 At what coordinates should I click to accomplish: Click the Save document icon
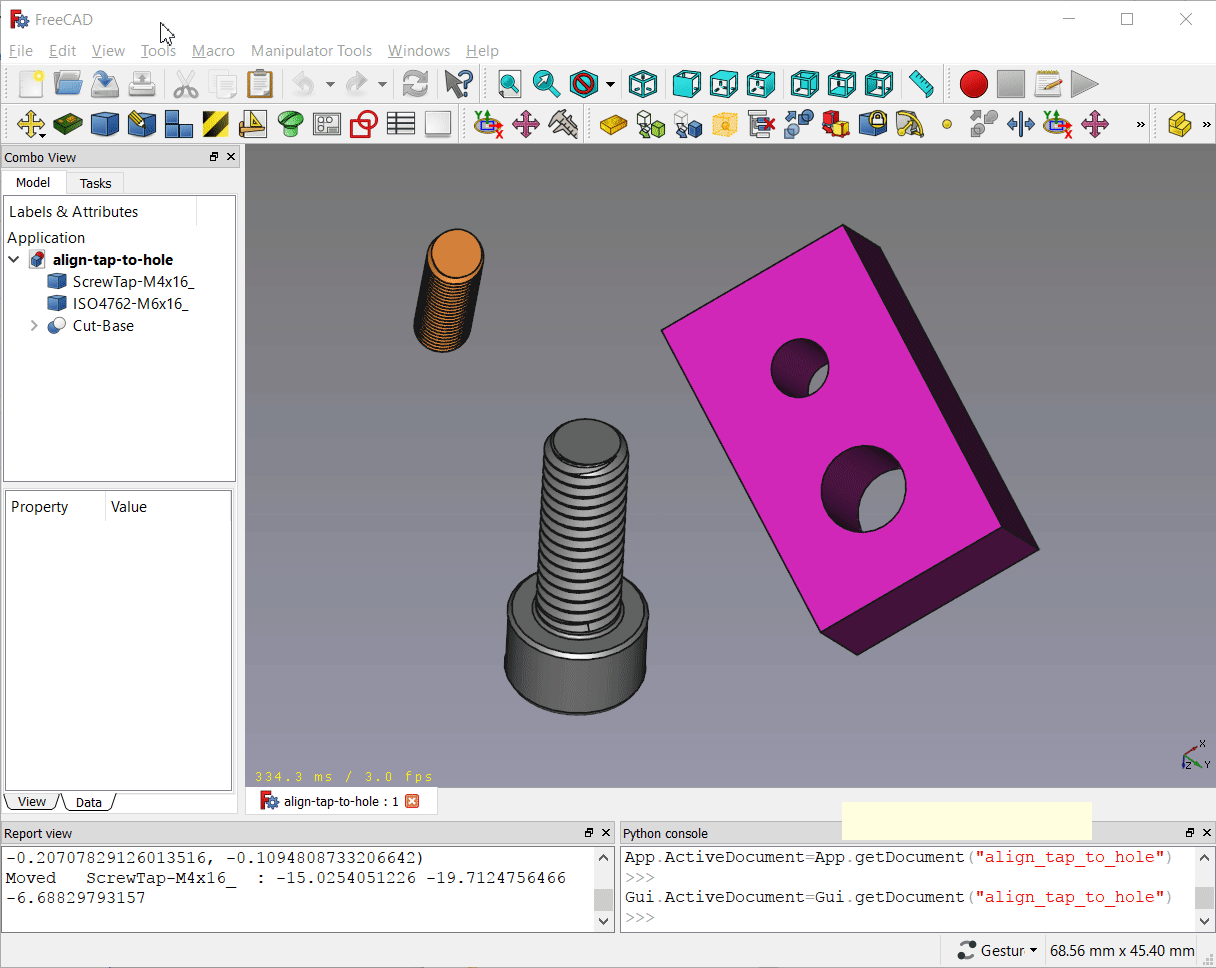[105, 83]
